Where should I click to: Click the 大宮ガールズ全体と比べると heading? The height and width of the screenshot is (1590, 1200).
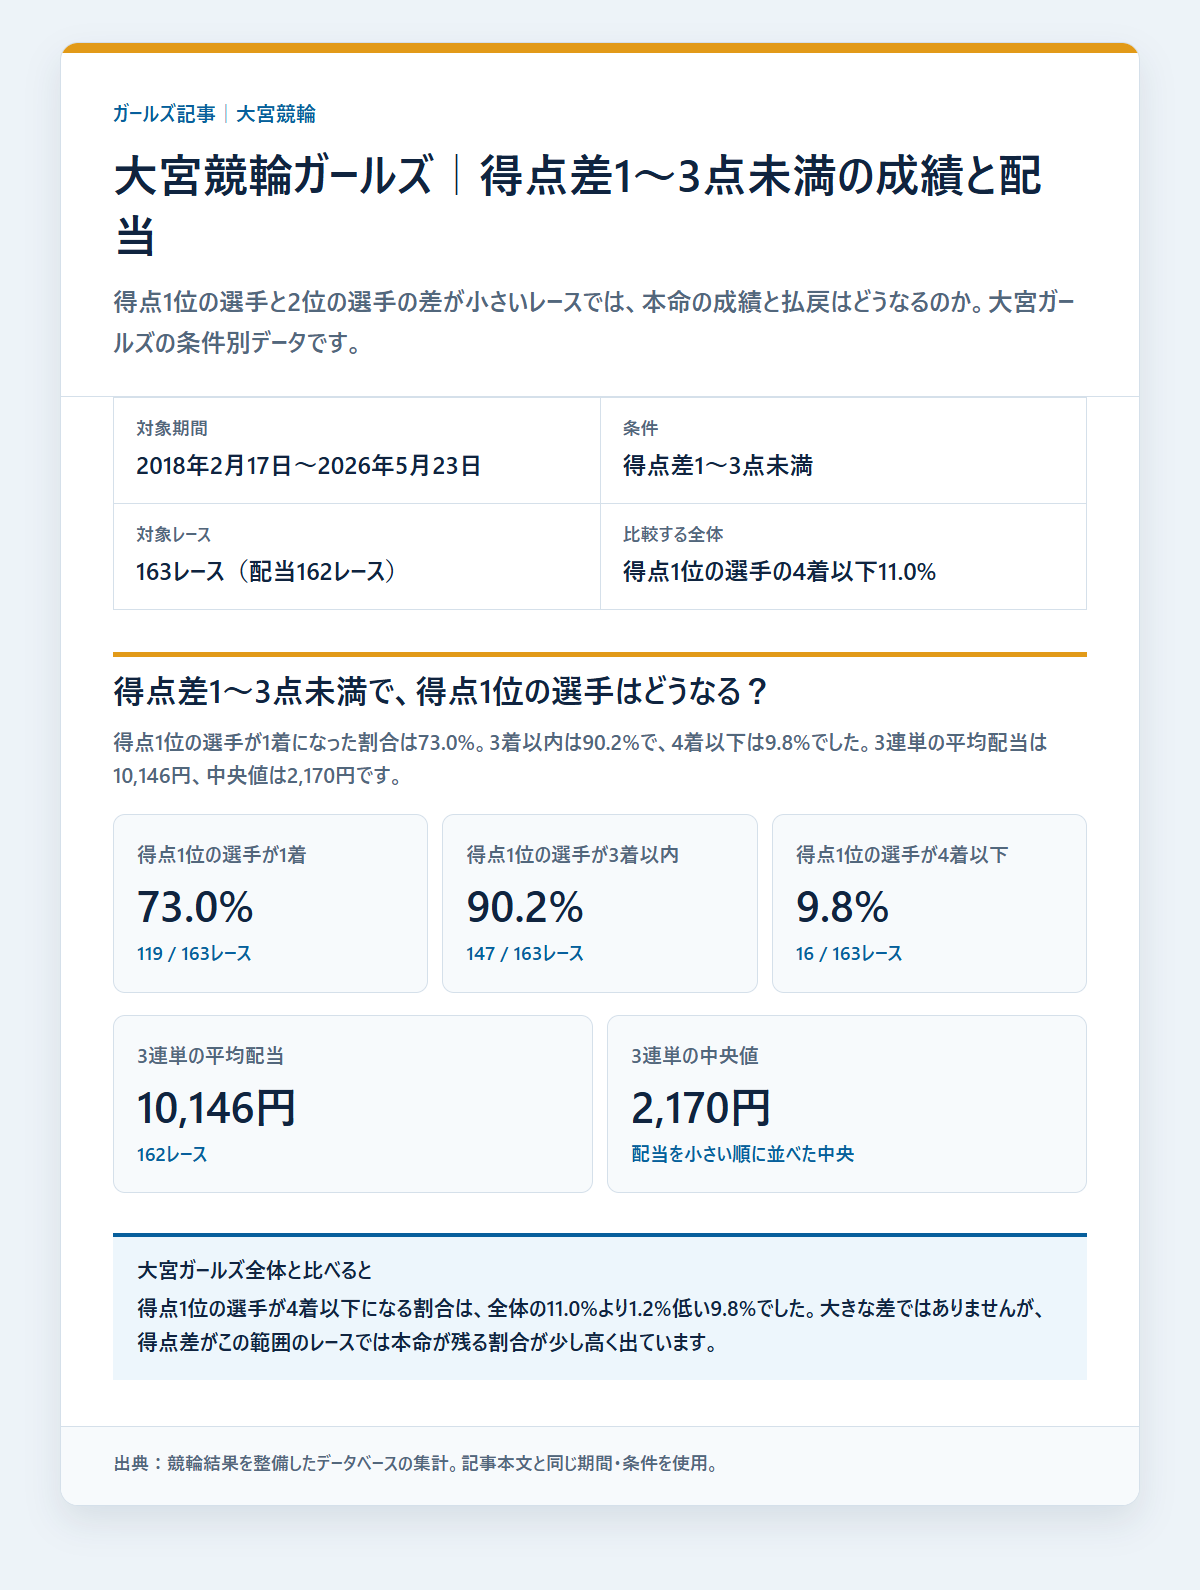click(x=255, y=1270)
